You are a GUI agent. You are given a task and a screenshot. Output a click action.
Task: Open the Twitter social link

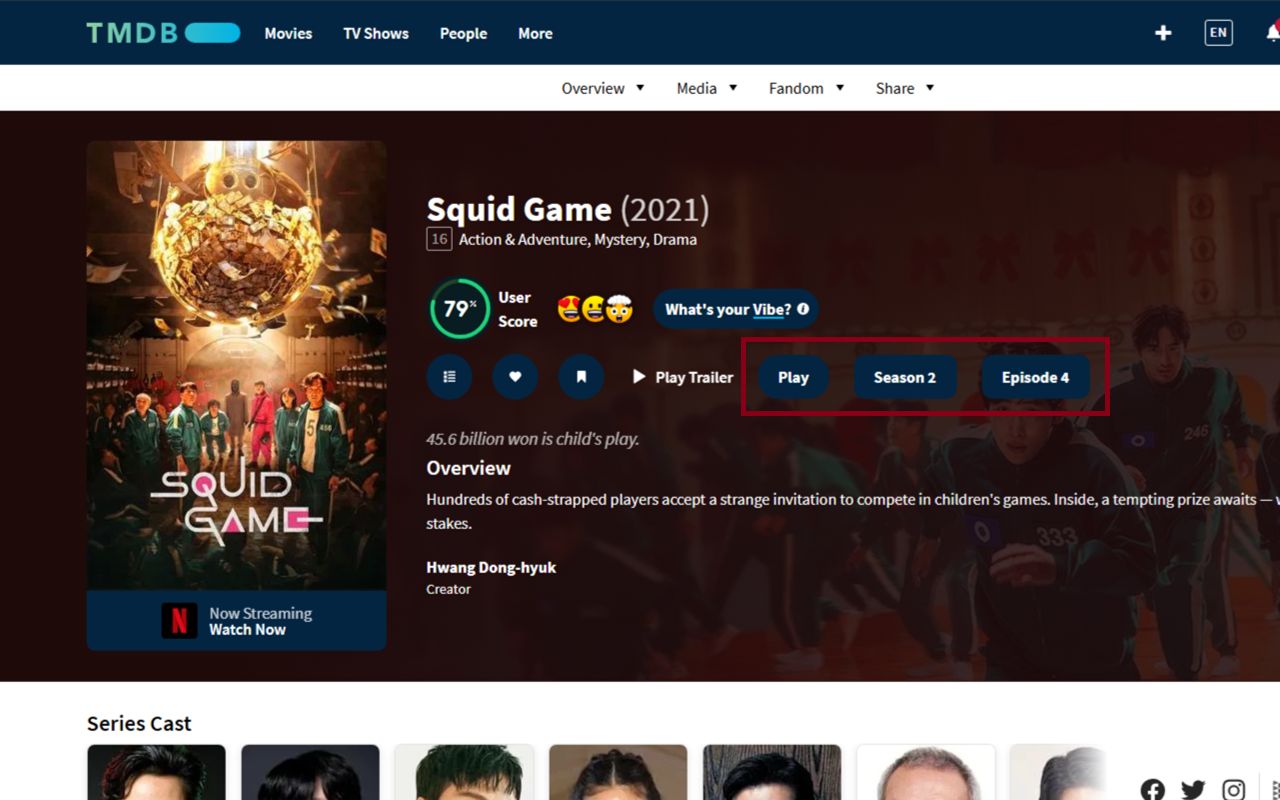1193,790
